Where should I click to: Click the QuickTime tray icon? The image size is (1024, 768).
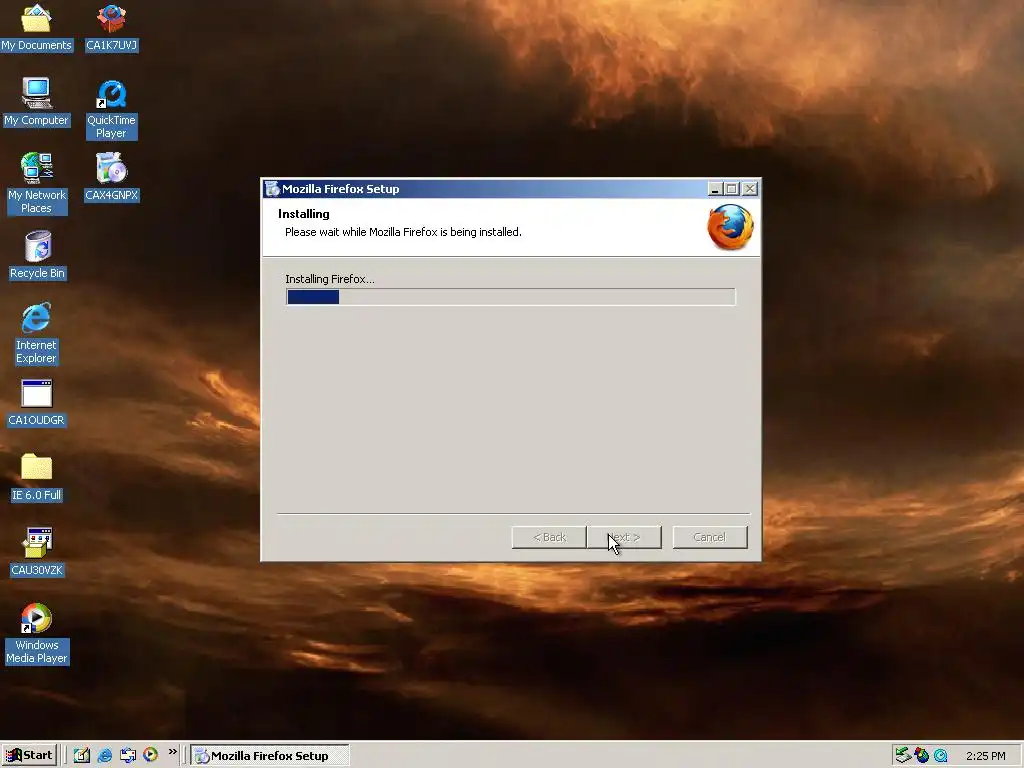[x=940, y=756]
